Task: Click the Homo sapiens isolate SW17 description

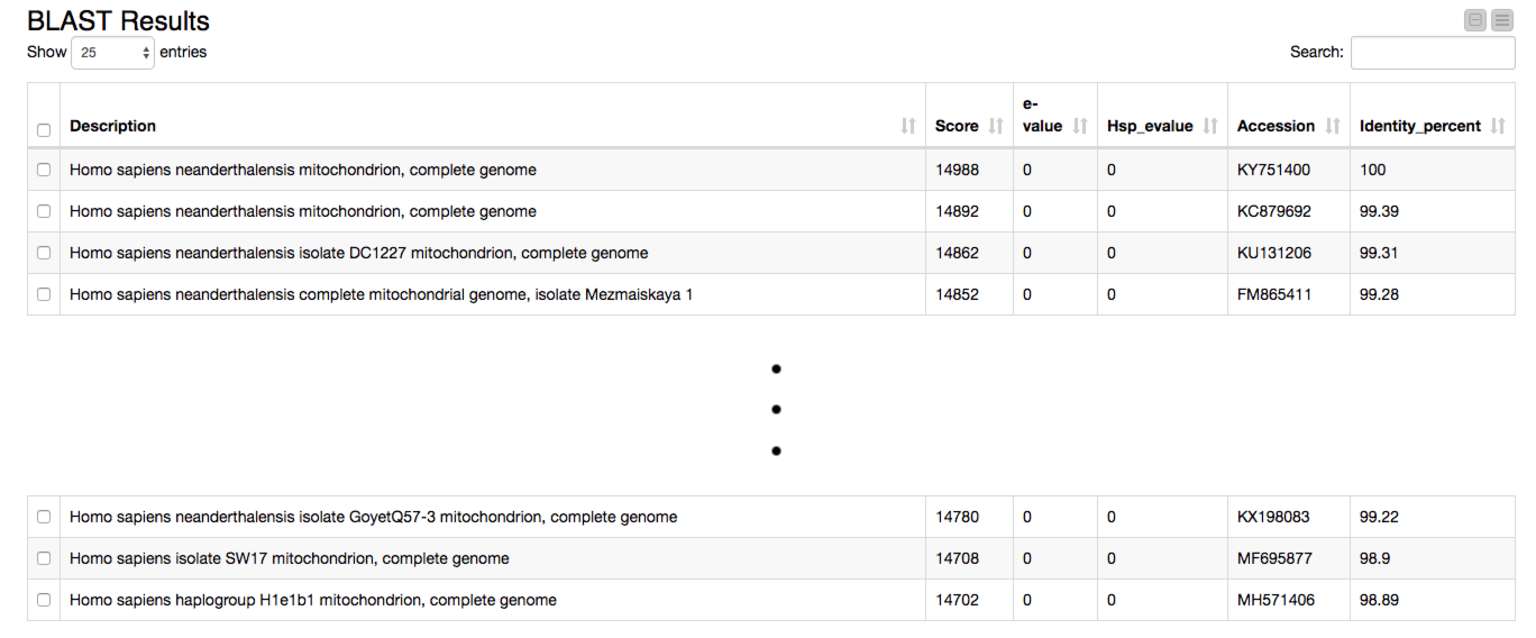Action: (289, 558)
